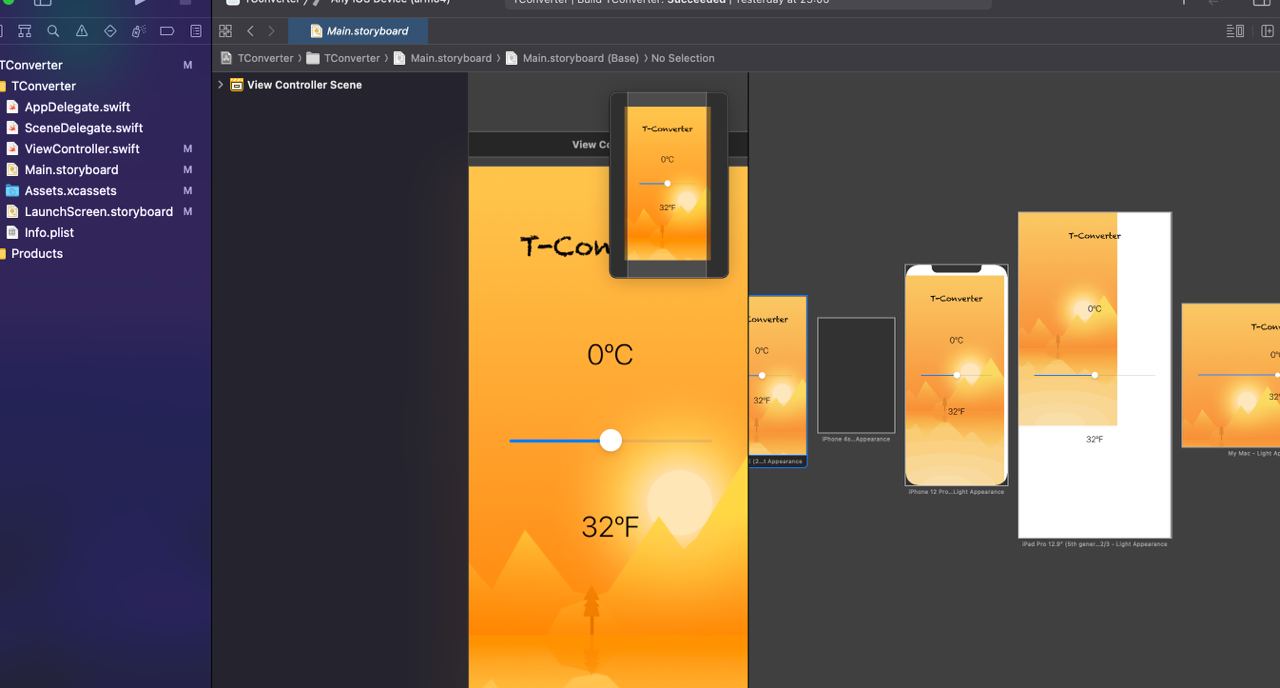Viewport: 1280px width, 688px height.
Task: Select the TConverter group folder
Action: click(43, 86)
